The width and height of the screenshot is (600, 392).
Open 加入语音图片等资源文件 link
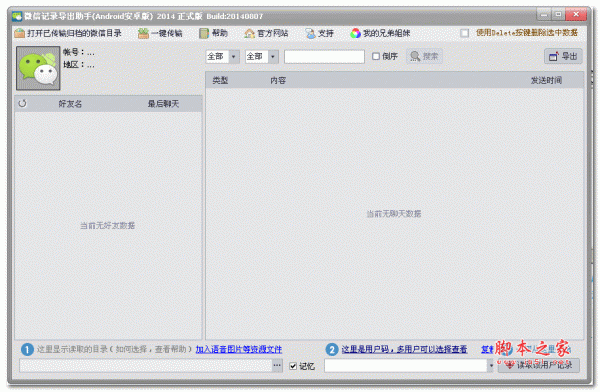[x=239, y=349]
